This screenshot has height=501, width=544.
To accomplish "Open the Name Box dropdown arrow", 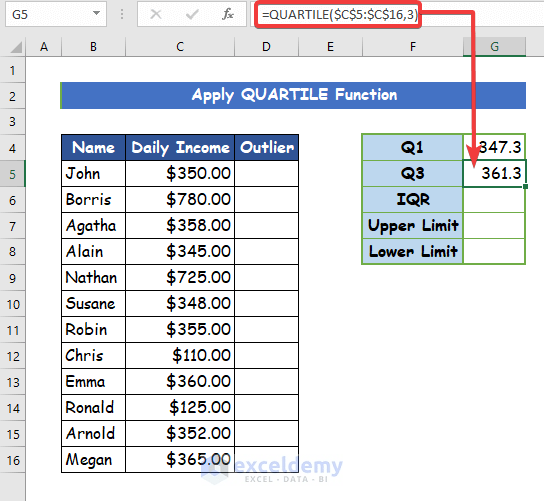I will tap(96, 14).
